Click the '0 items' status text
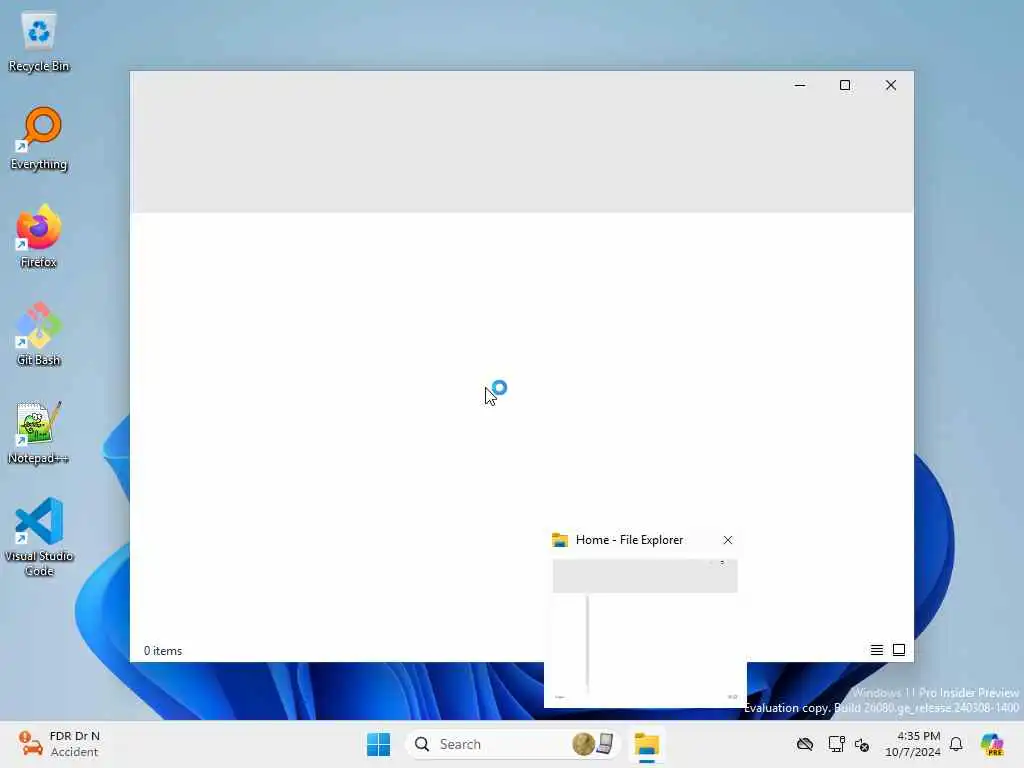Viewport: 1024px width, 768px height. 163,650
